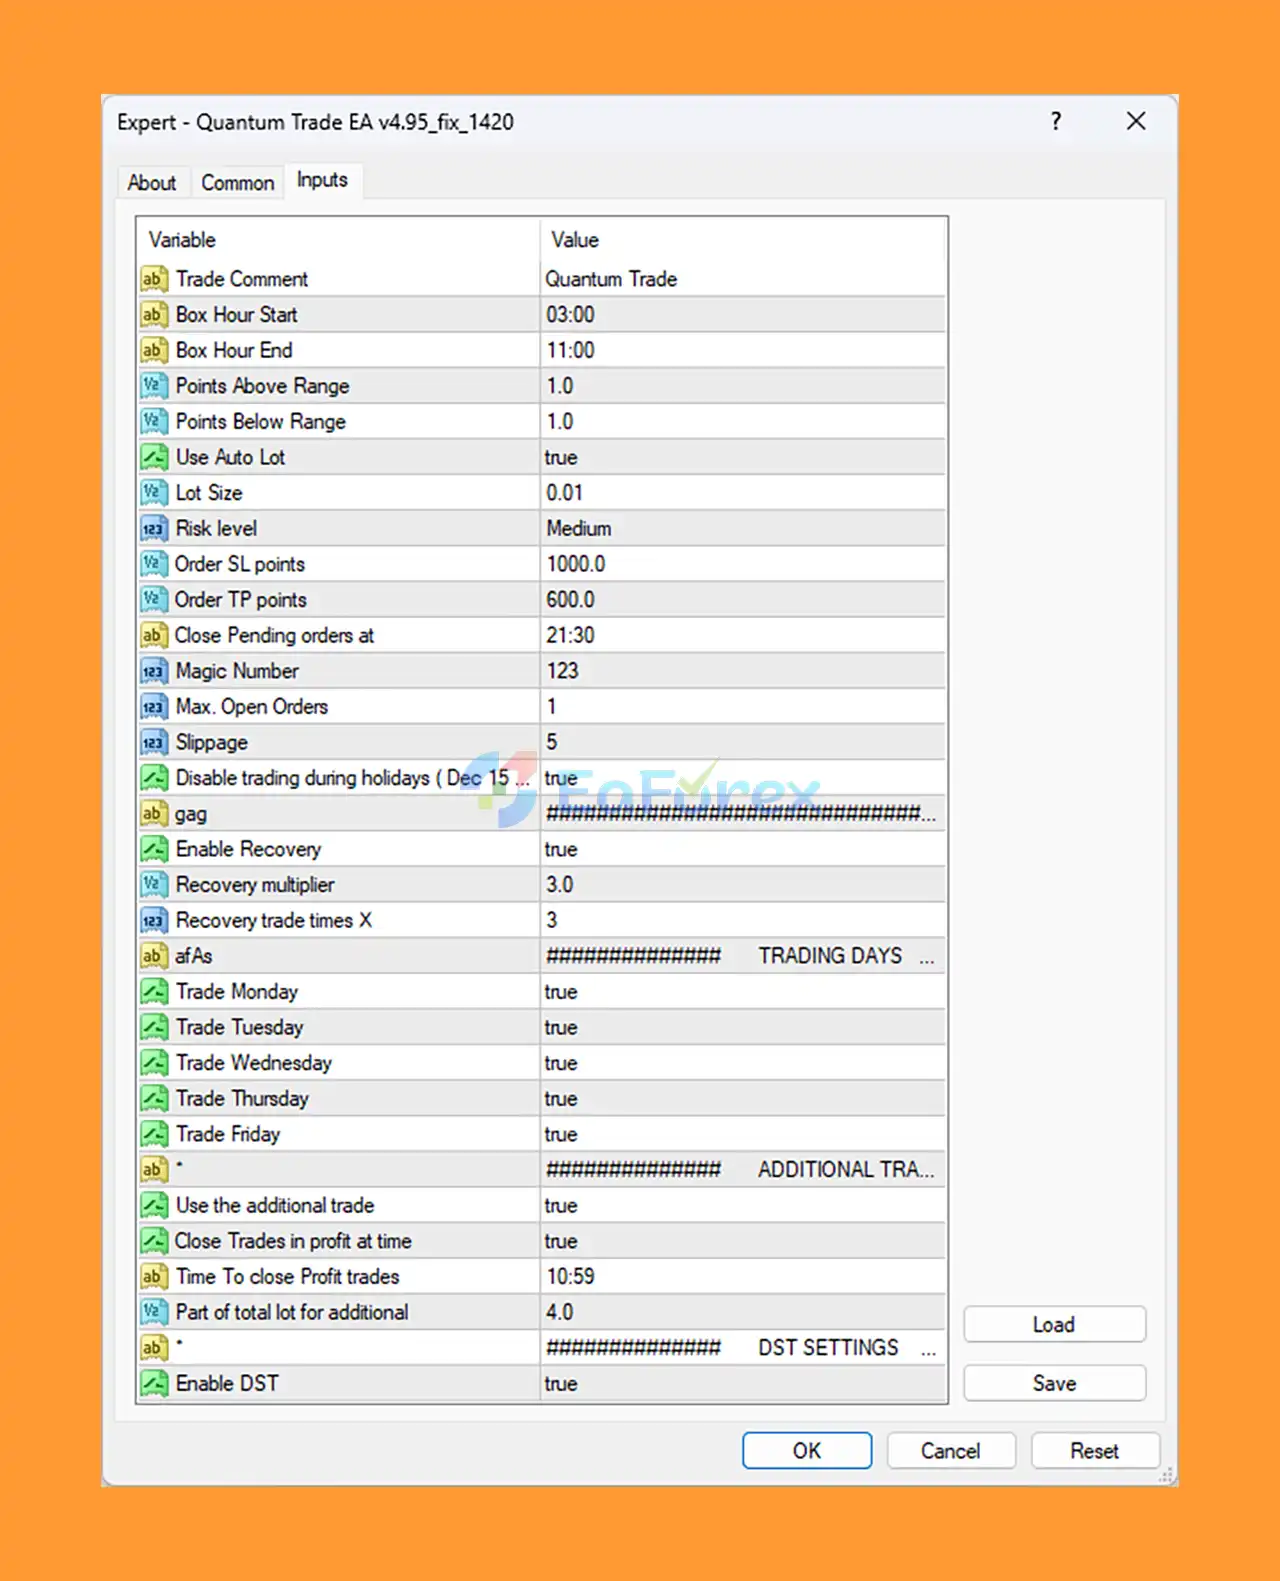
Task: Click the string icon beside afAs
Action: click(153, 956)
